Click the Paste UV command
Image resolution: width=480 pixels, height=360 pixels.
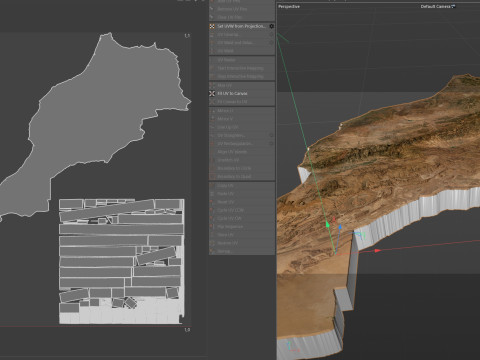[242, 194]
